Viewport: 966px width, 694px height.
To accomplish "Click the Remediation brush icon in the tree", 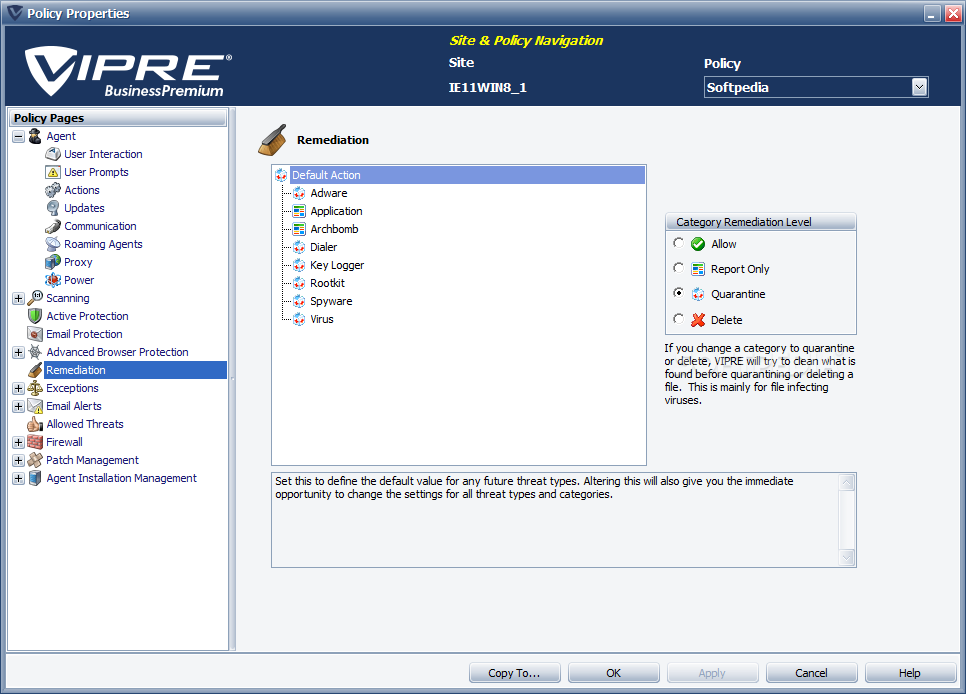I will coord(35,370).
